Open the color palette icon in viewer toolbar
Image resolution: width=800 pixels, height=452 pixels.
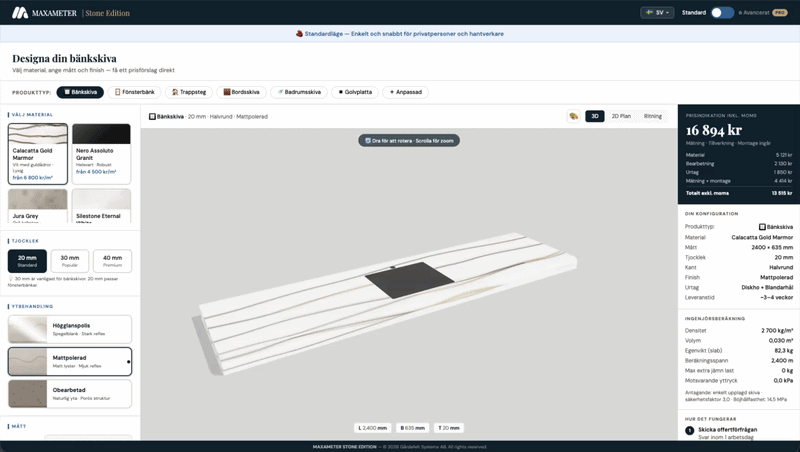[x=573, y=116]
